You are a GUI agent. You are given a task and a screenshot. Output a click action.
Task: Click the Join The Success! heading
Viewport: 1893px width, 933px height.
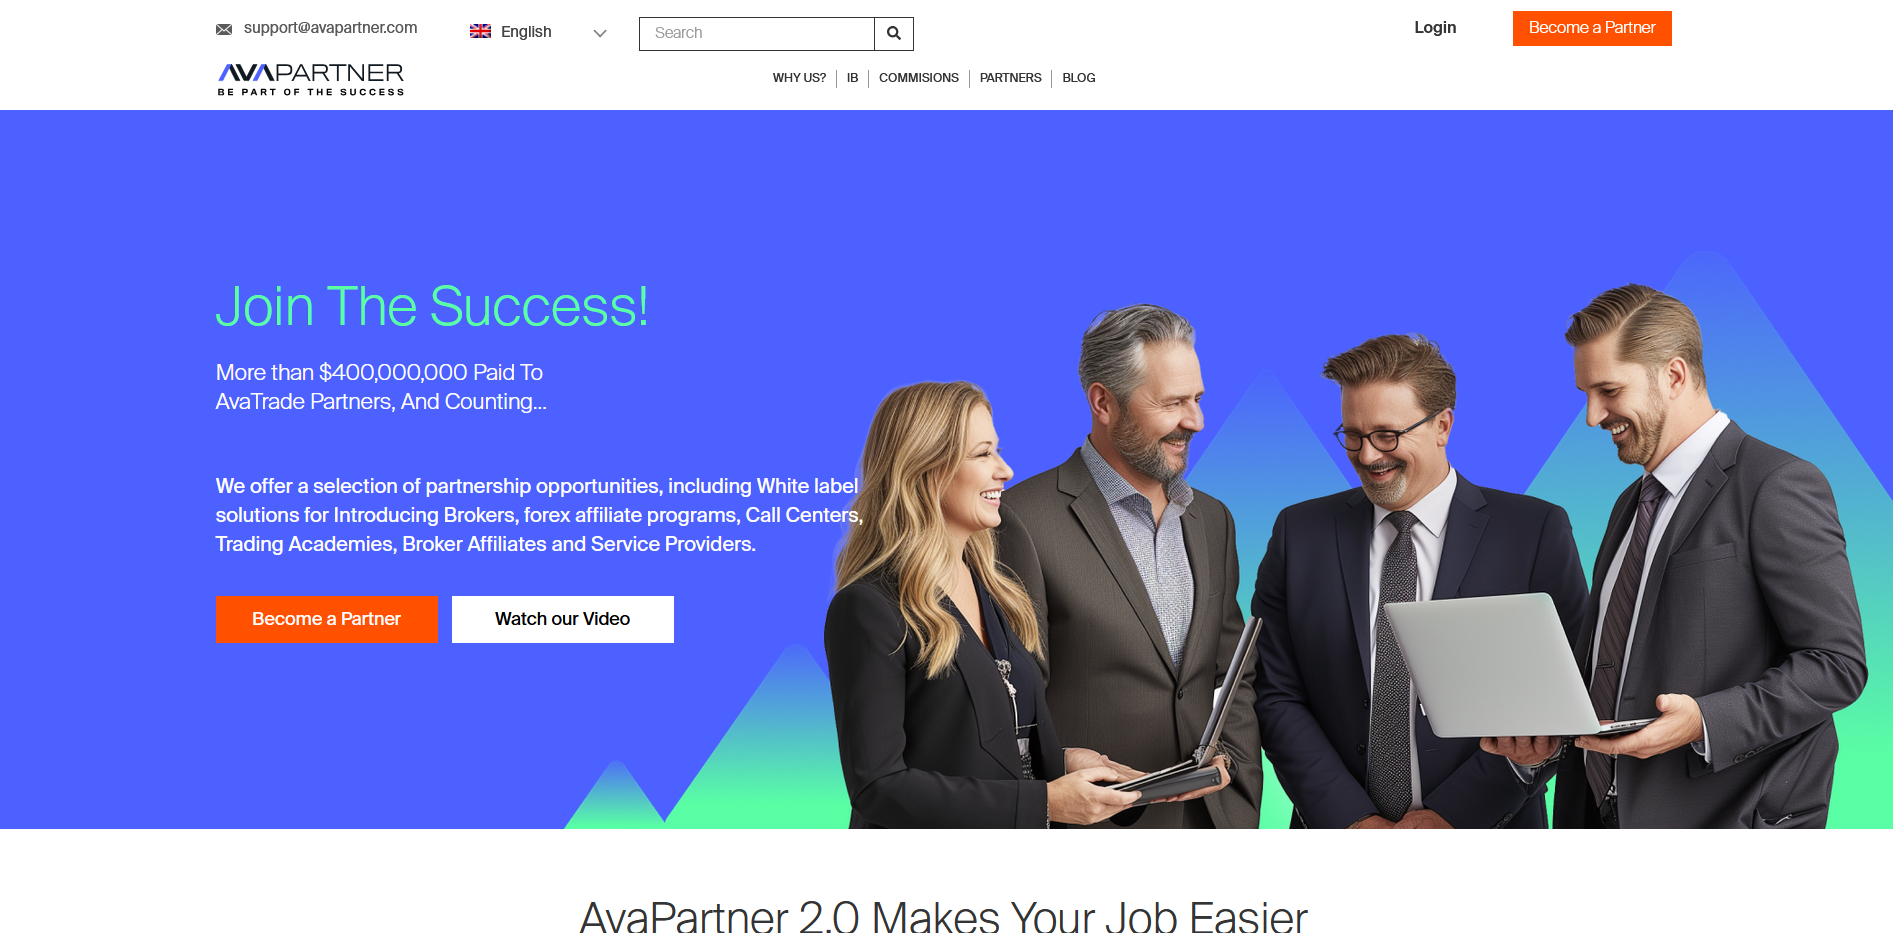(x=432, y=306)
